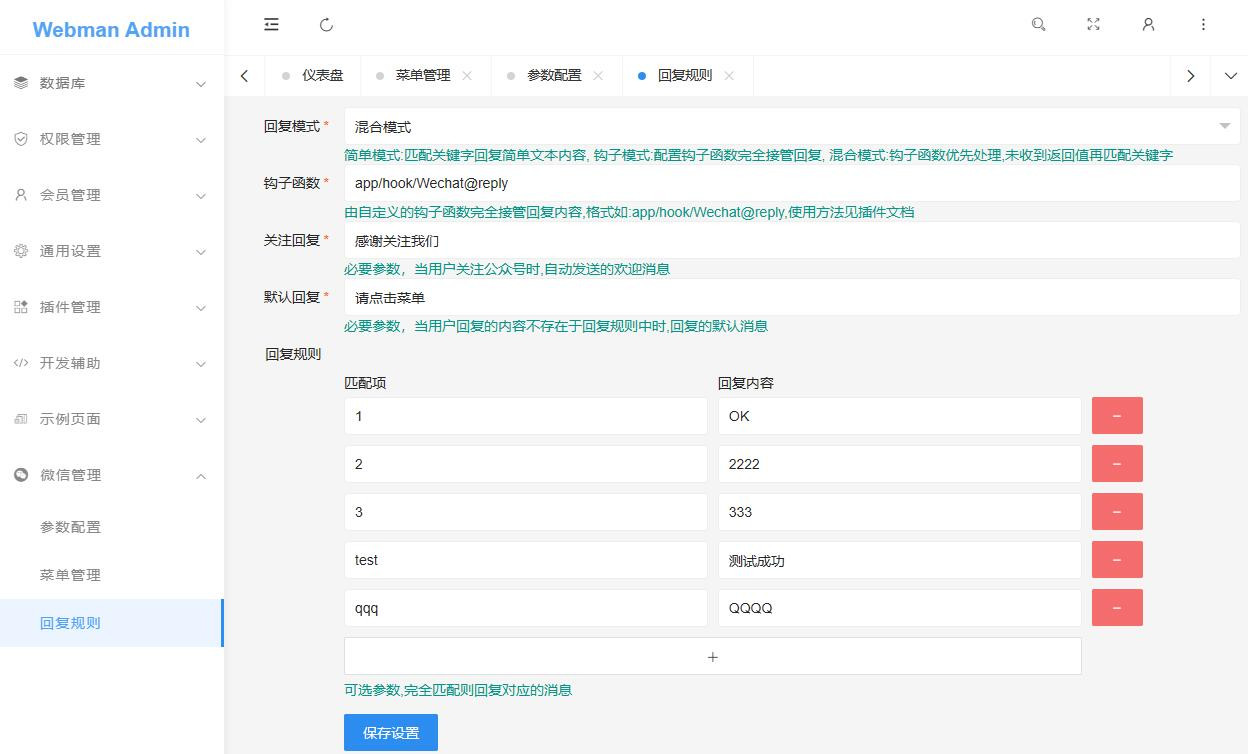1248x754 pixels.
Task: Expand the 数据库 menu
Action: pos(201,84)
